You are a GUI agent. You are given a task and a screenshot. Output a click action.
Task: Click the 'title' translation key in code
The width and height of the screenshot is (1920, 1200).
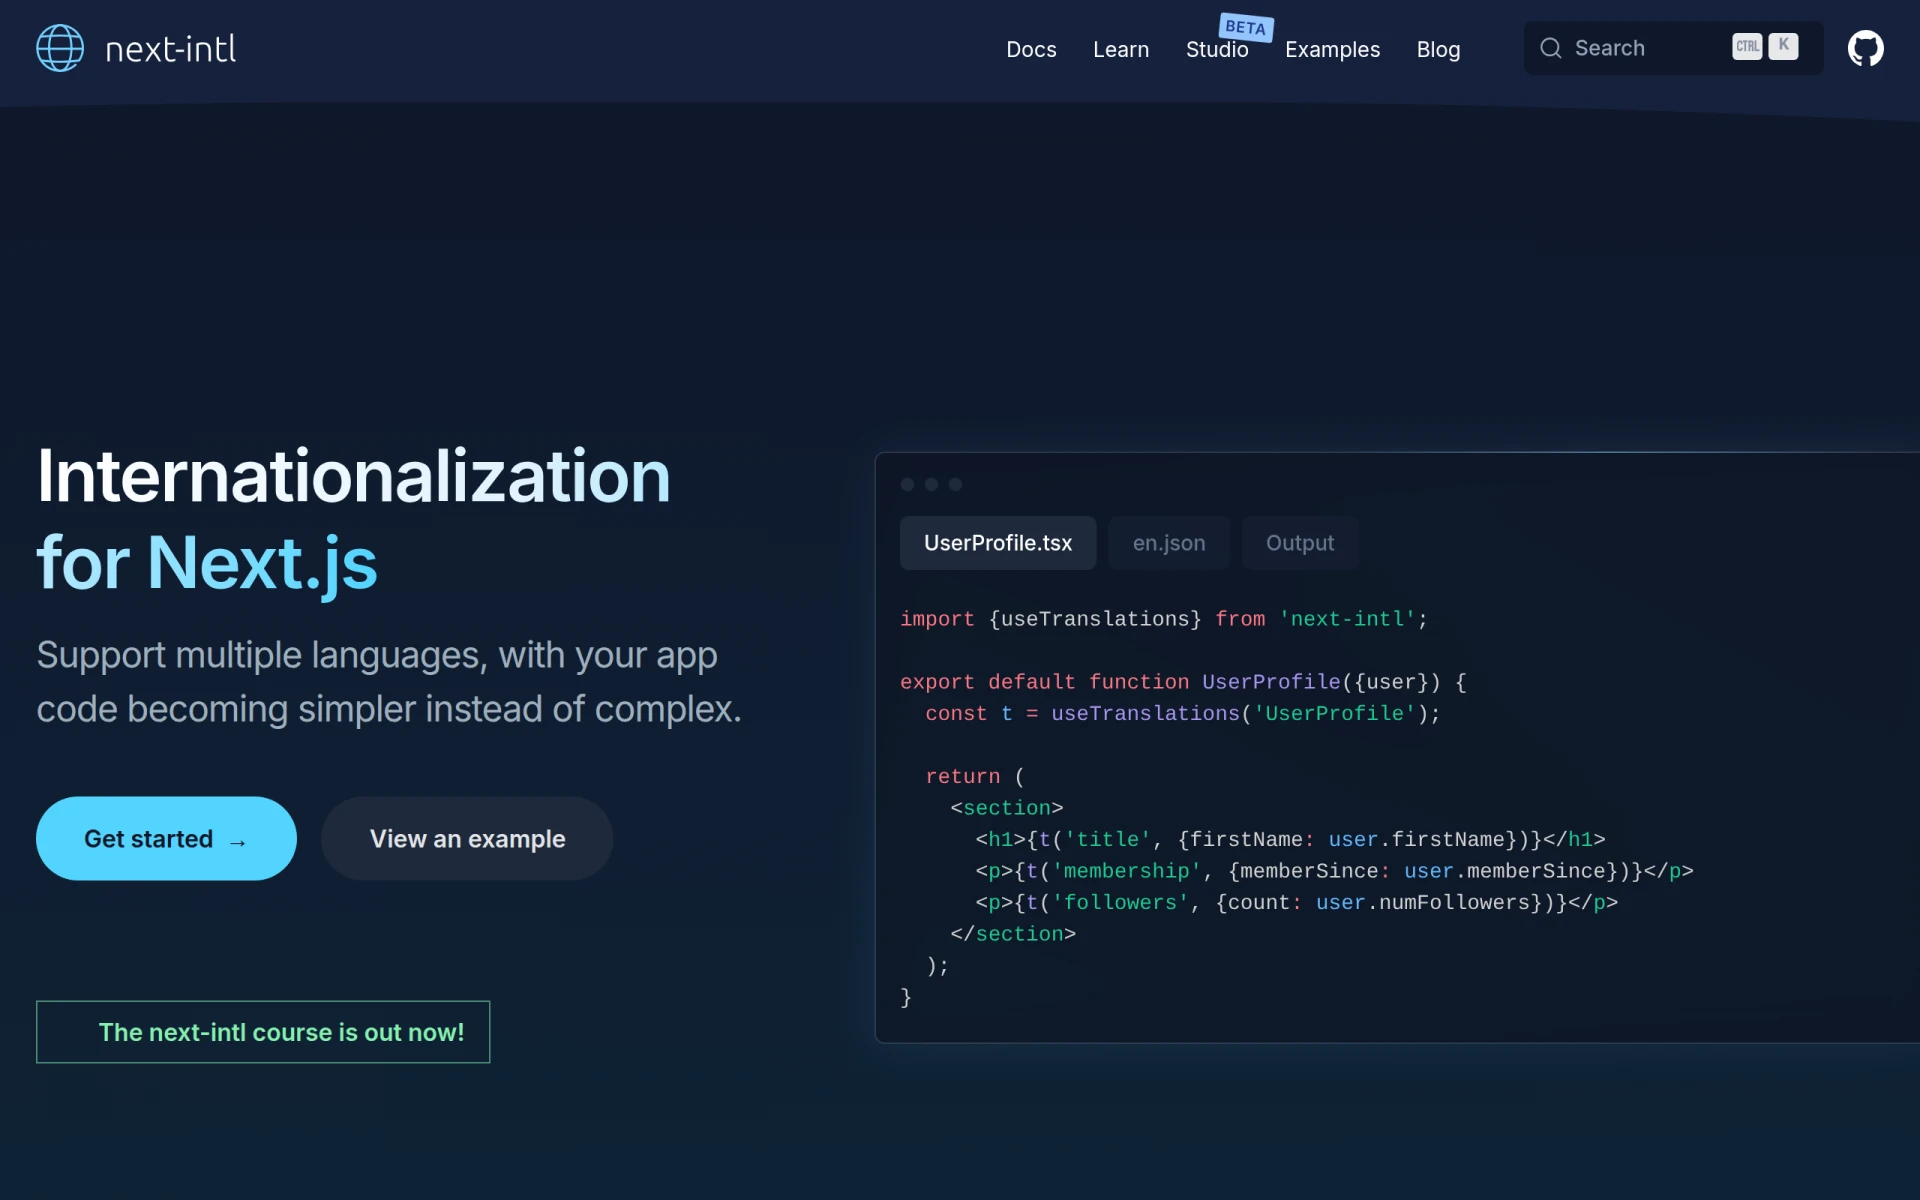coord(1108,839)
